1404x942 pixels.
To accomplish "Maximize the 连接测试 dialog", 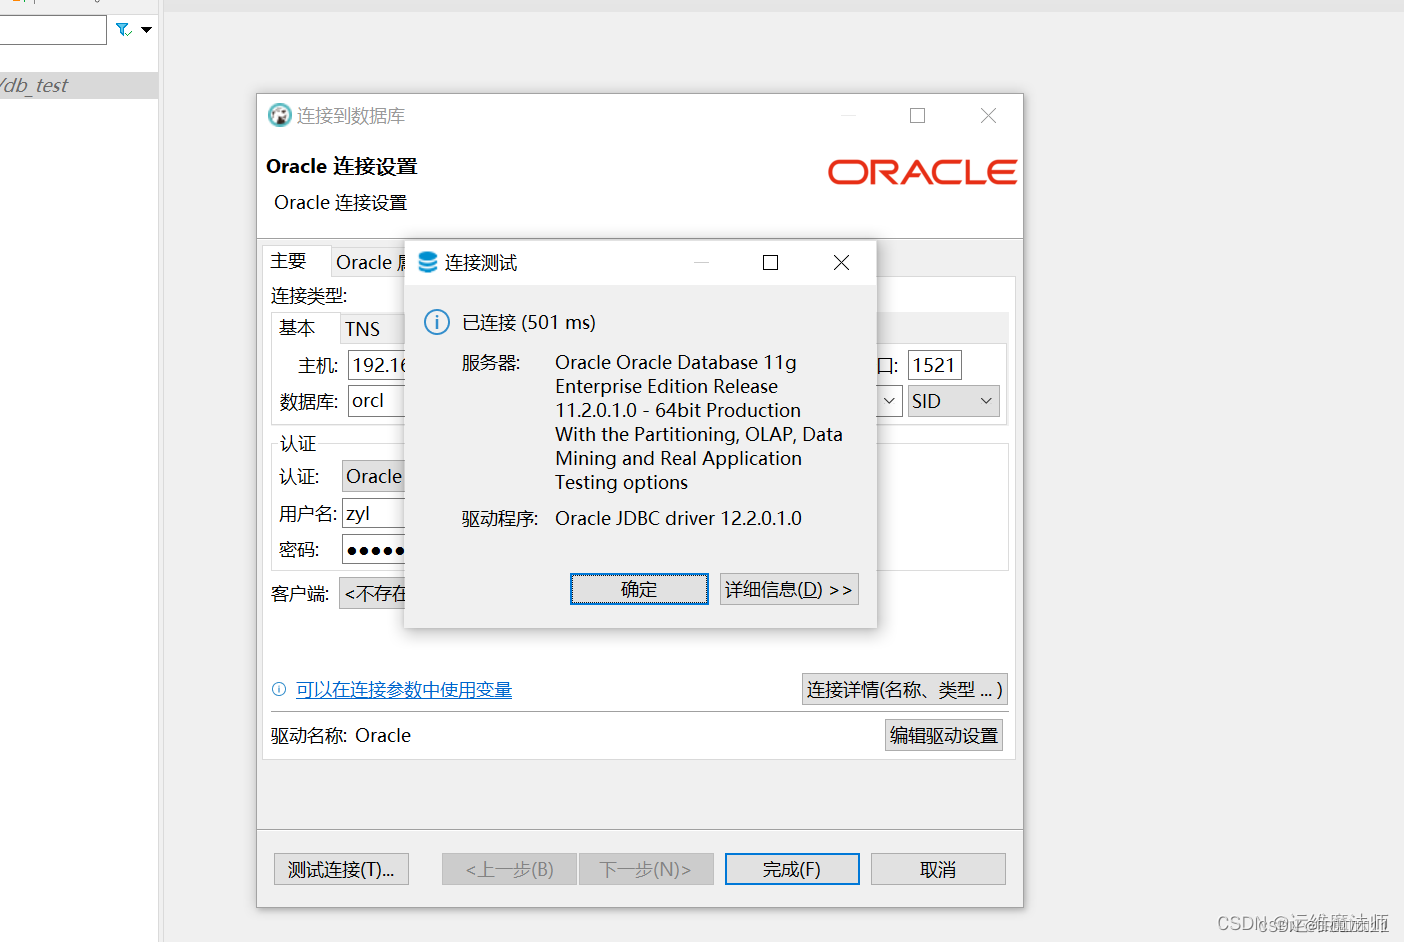I will tap(770, 262).
